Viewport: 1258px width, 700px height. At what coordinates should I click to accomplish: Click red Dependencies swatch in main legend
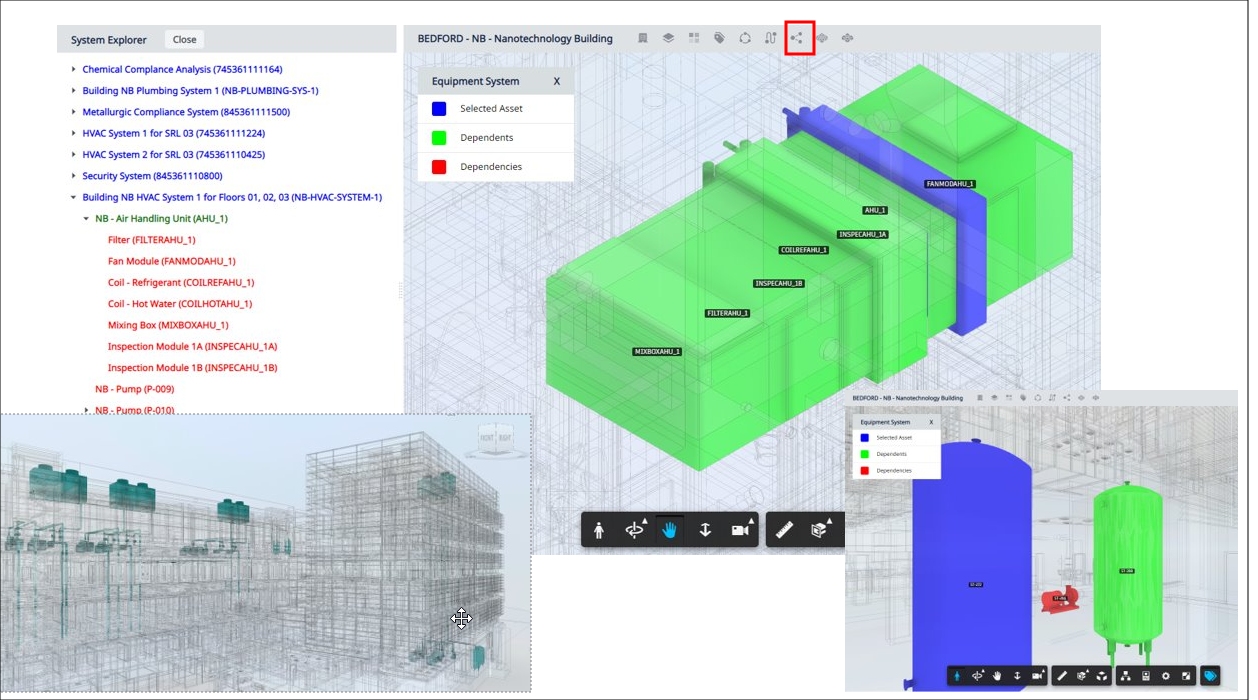click(439, 167)
